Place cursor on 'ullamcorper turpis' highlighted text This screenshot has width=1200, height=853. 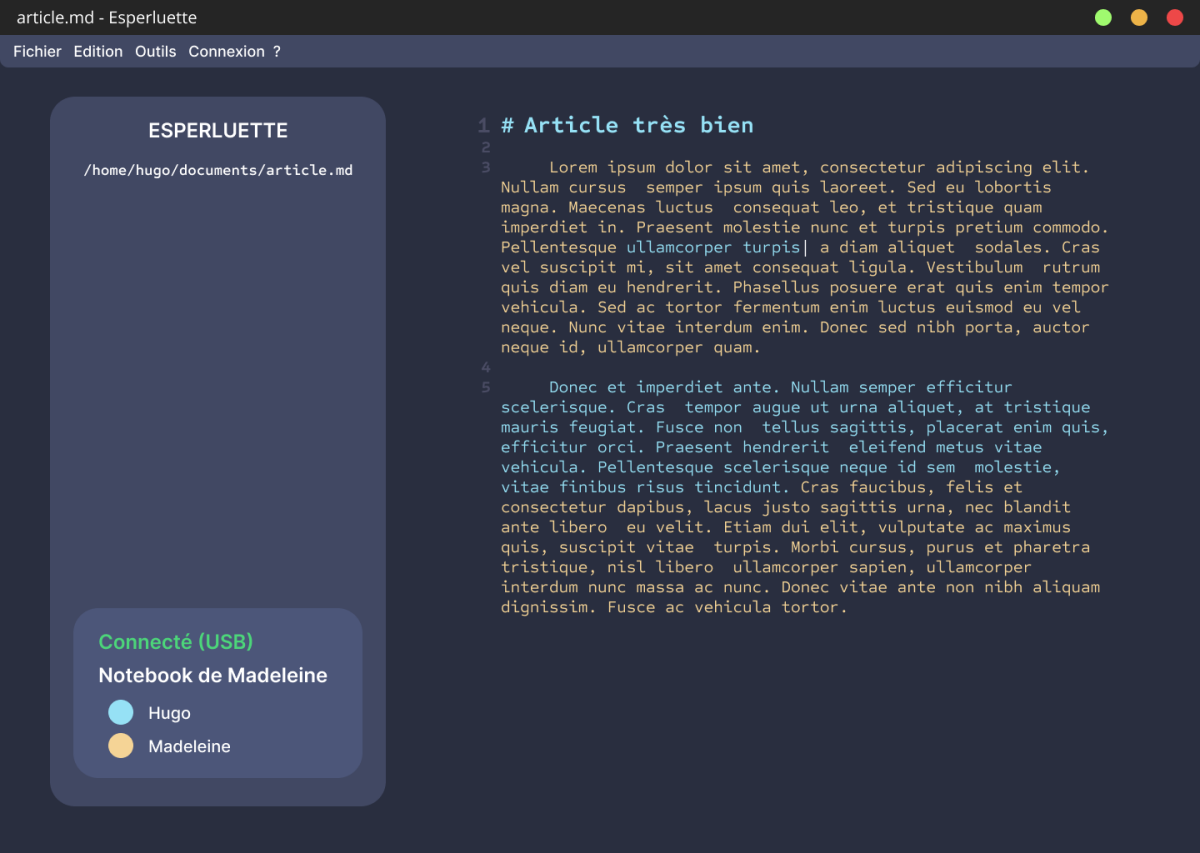713,247
